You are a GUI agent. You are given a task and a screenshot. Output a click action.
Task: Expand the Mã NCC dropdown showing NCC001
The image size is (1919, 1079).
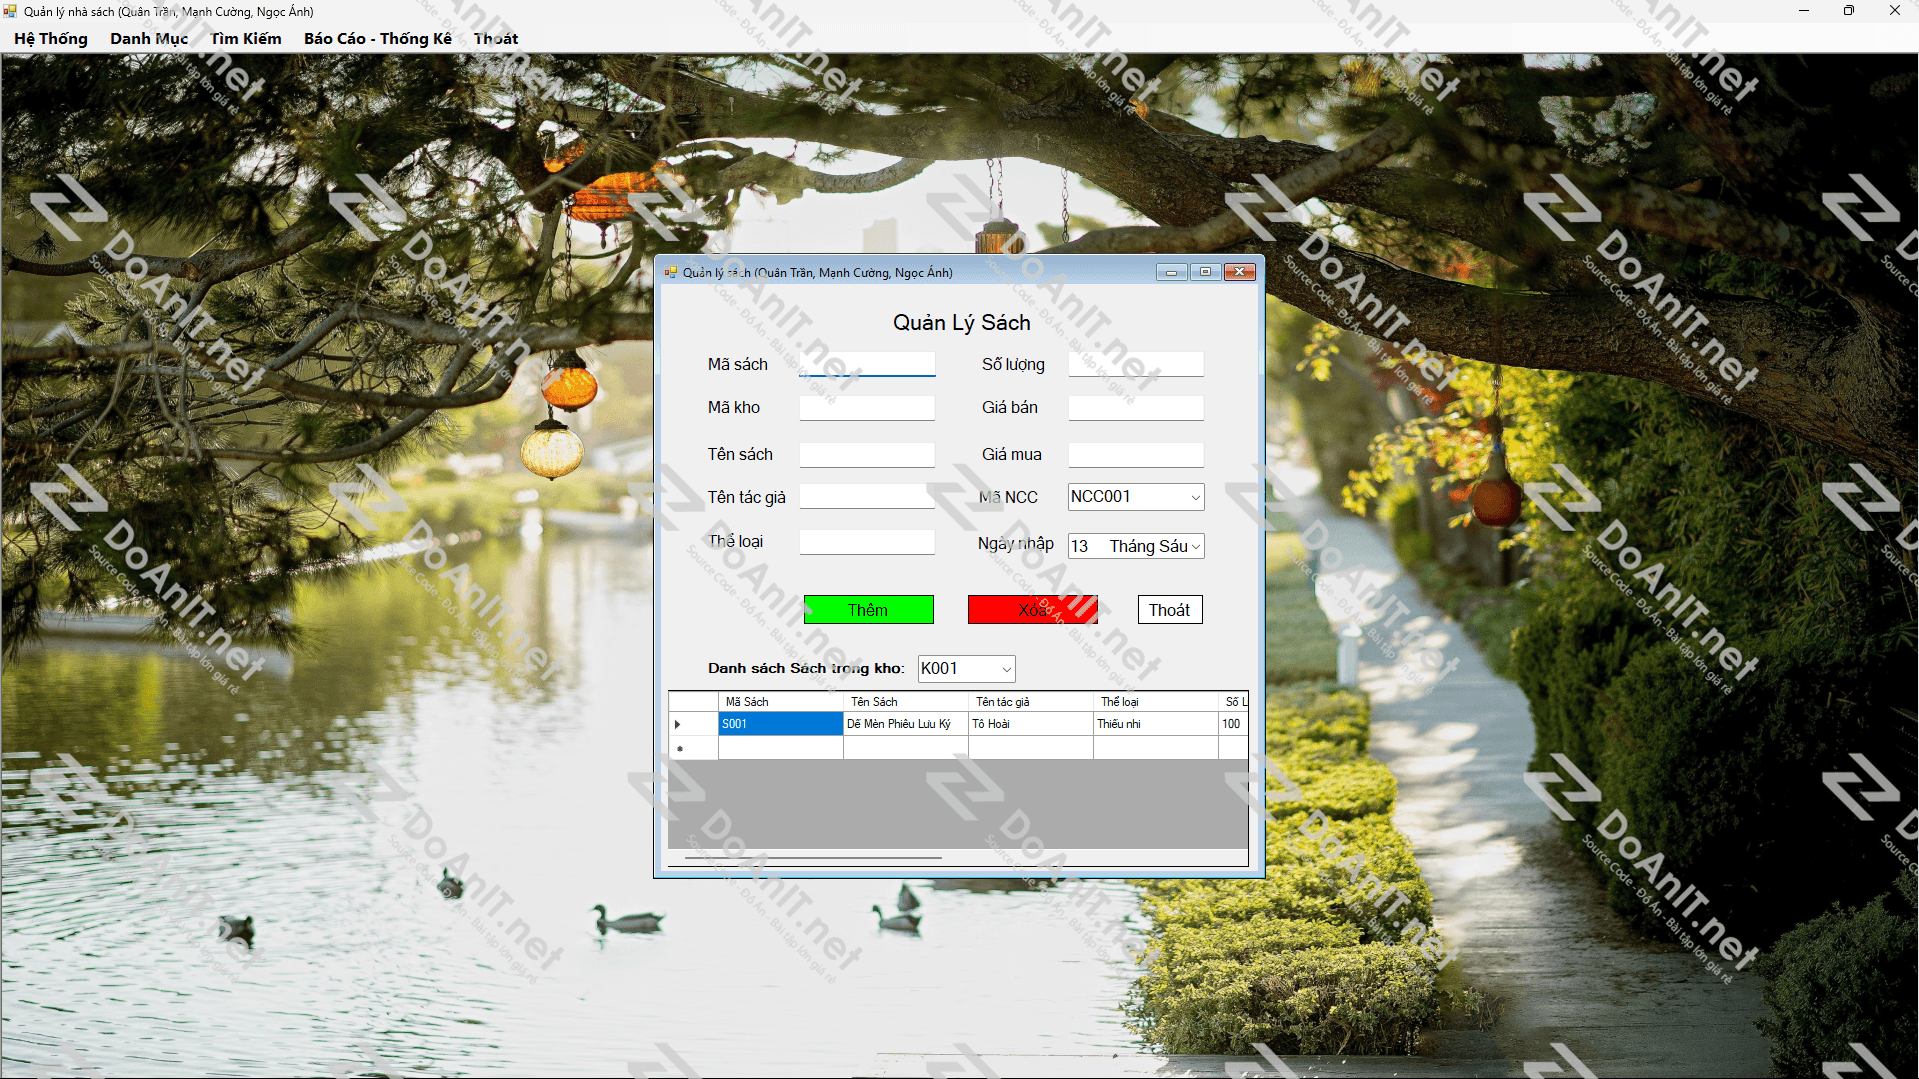click(x=1195, y=497)
